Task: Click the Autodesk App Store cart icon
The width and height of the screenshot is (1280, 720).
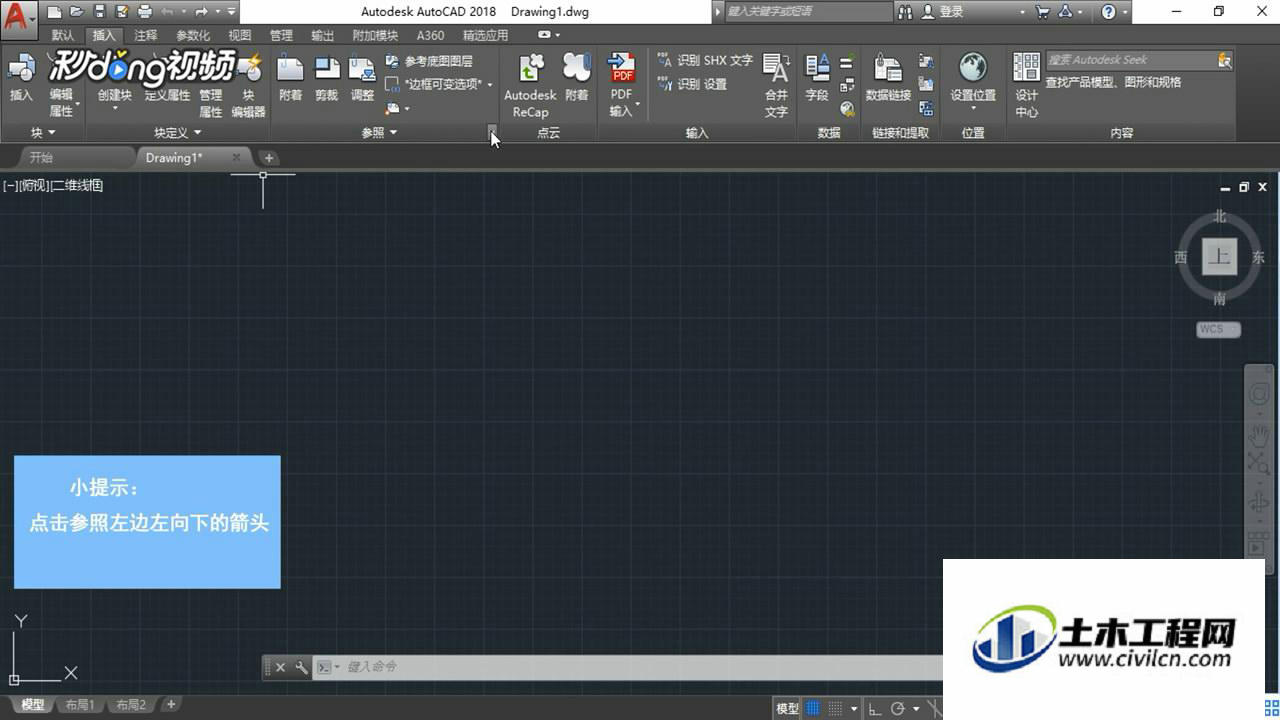Action: [x=1043, y=12]
